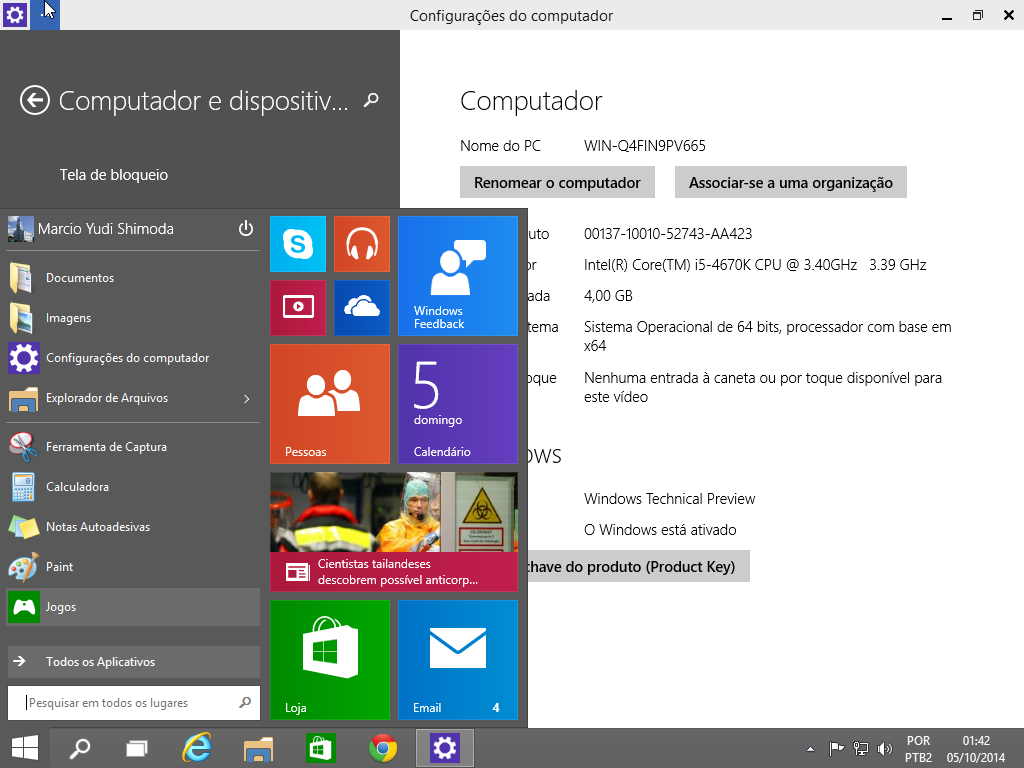Viewport: 1024px width, 768px height.
Task: Open Documentos from the Start menu
Action: pos(133,278)
